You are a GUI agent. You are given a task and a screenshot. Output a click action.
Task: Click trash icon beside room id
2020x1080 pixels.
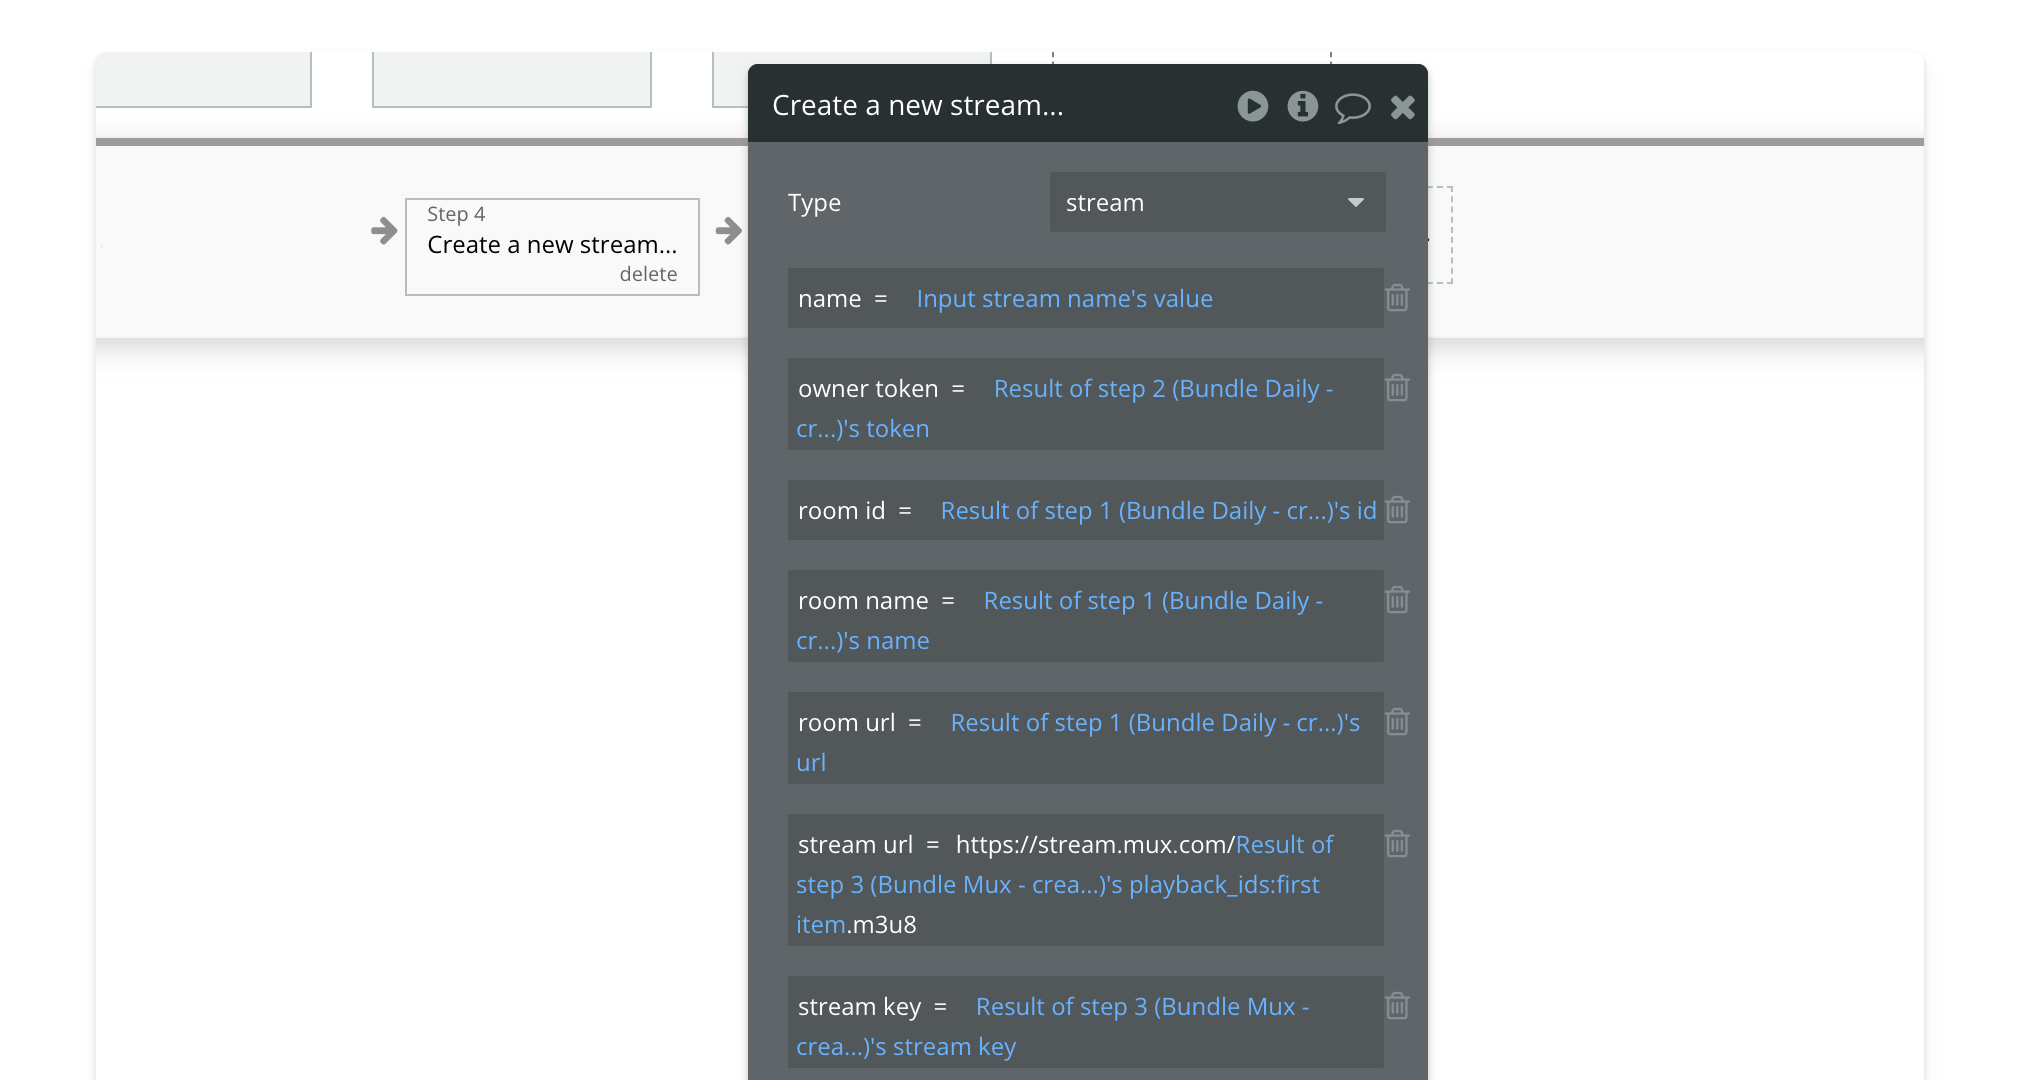1397,510
